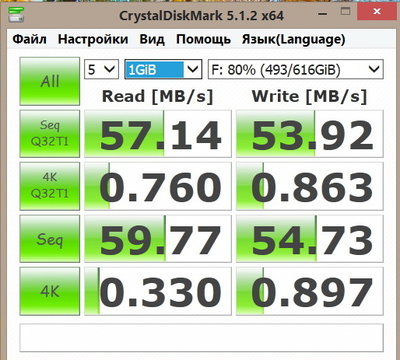Select the 4K write value 0.897

310,291
